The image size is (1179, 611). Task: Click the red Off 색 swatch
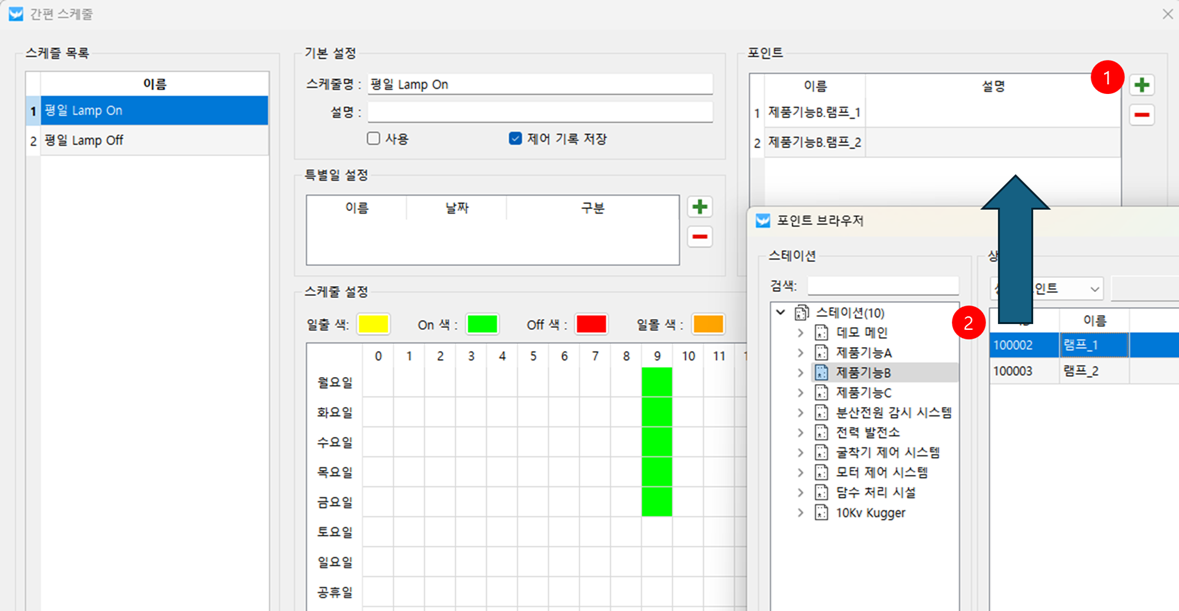coord(591,324)
